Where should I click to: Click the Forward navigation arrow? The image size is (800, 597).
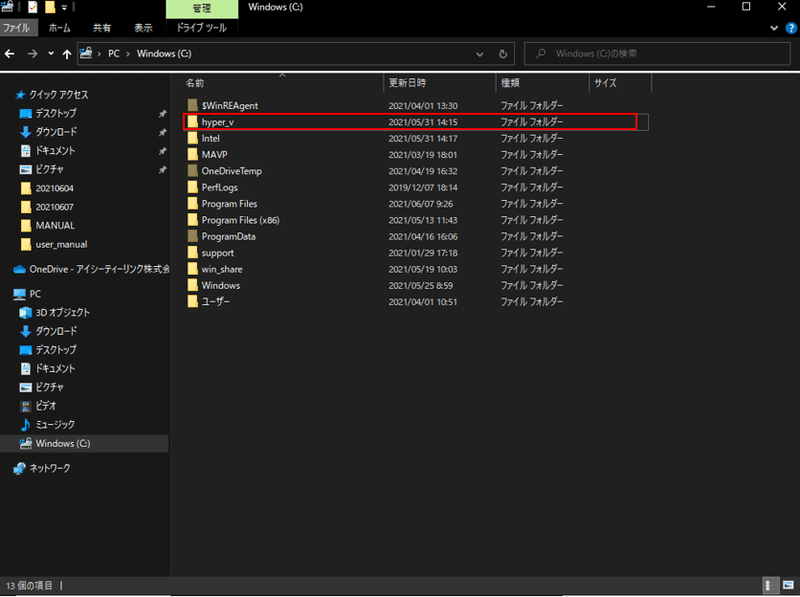(32, 54)
